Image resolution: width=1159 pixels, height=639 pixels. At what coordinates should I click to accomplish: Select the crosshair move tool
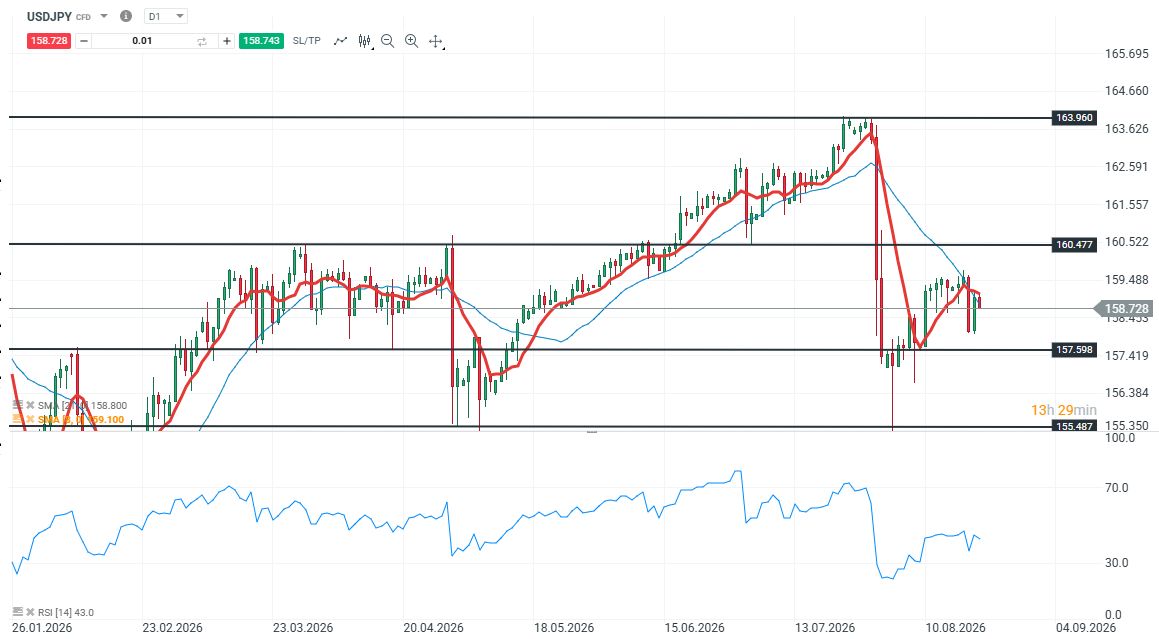tap(436, 41)
